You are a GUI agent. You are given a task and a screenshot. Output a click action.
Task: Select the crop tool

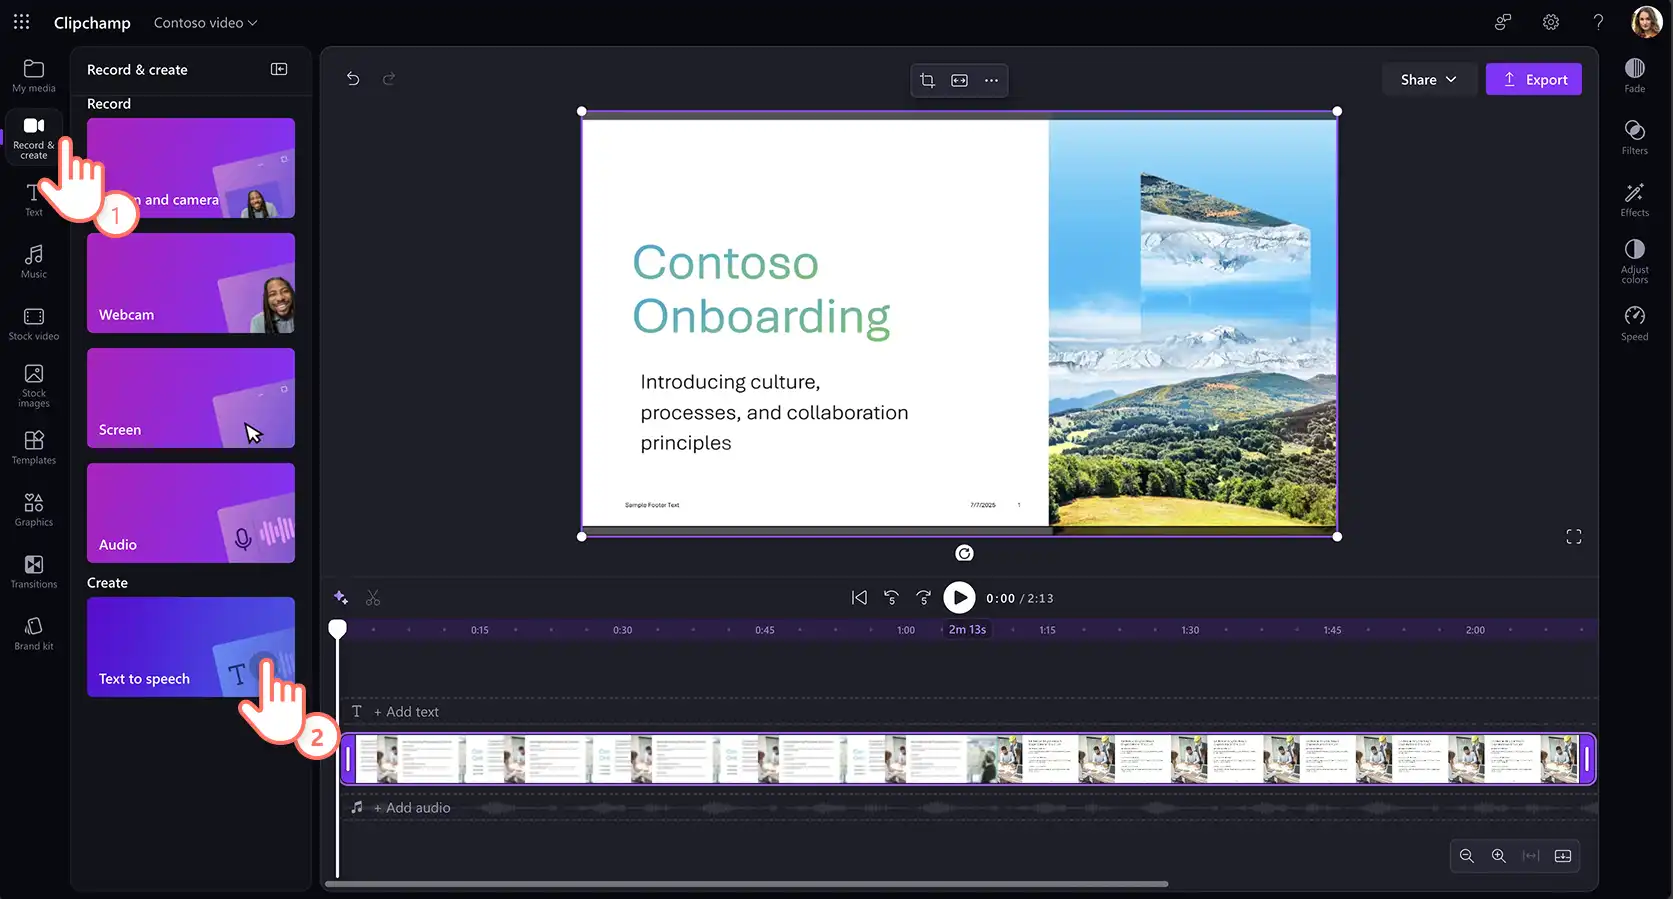click(927, 80)
